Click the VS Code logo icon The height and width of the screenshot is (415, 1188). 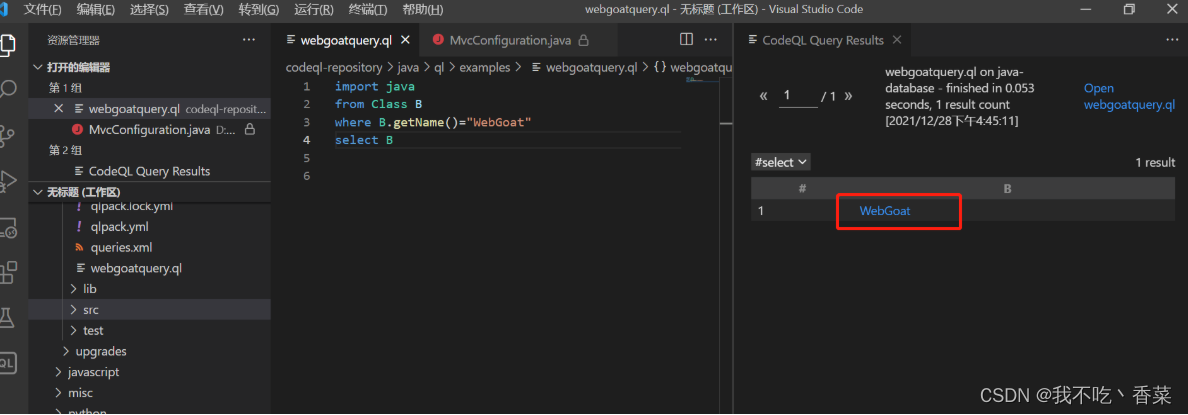click(5, 9)
